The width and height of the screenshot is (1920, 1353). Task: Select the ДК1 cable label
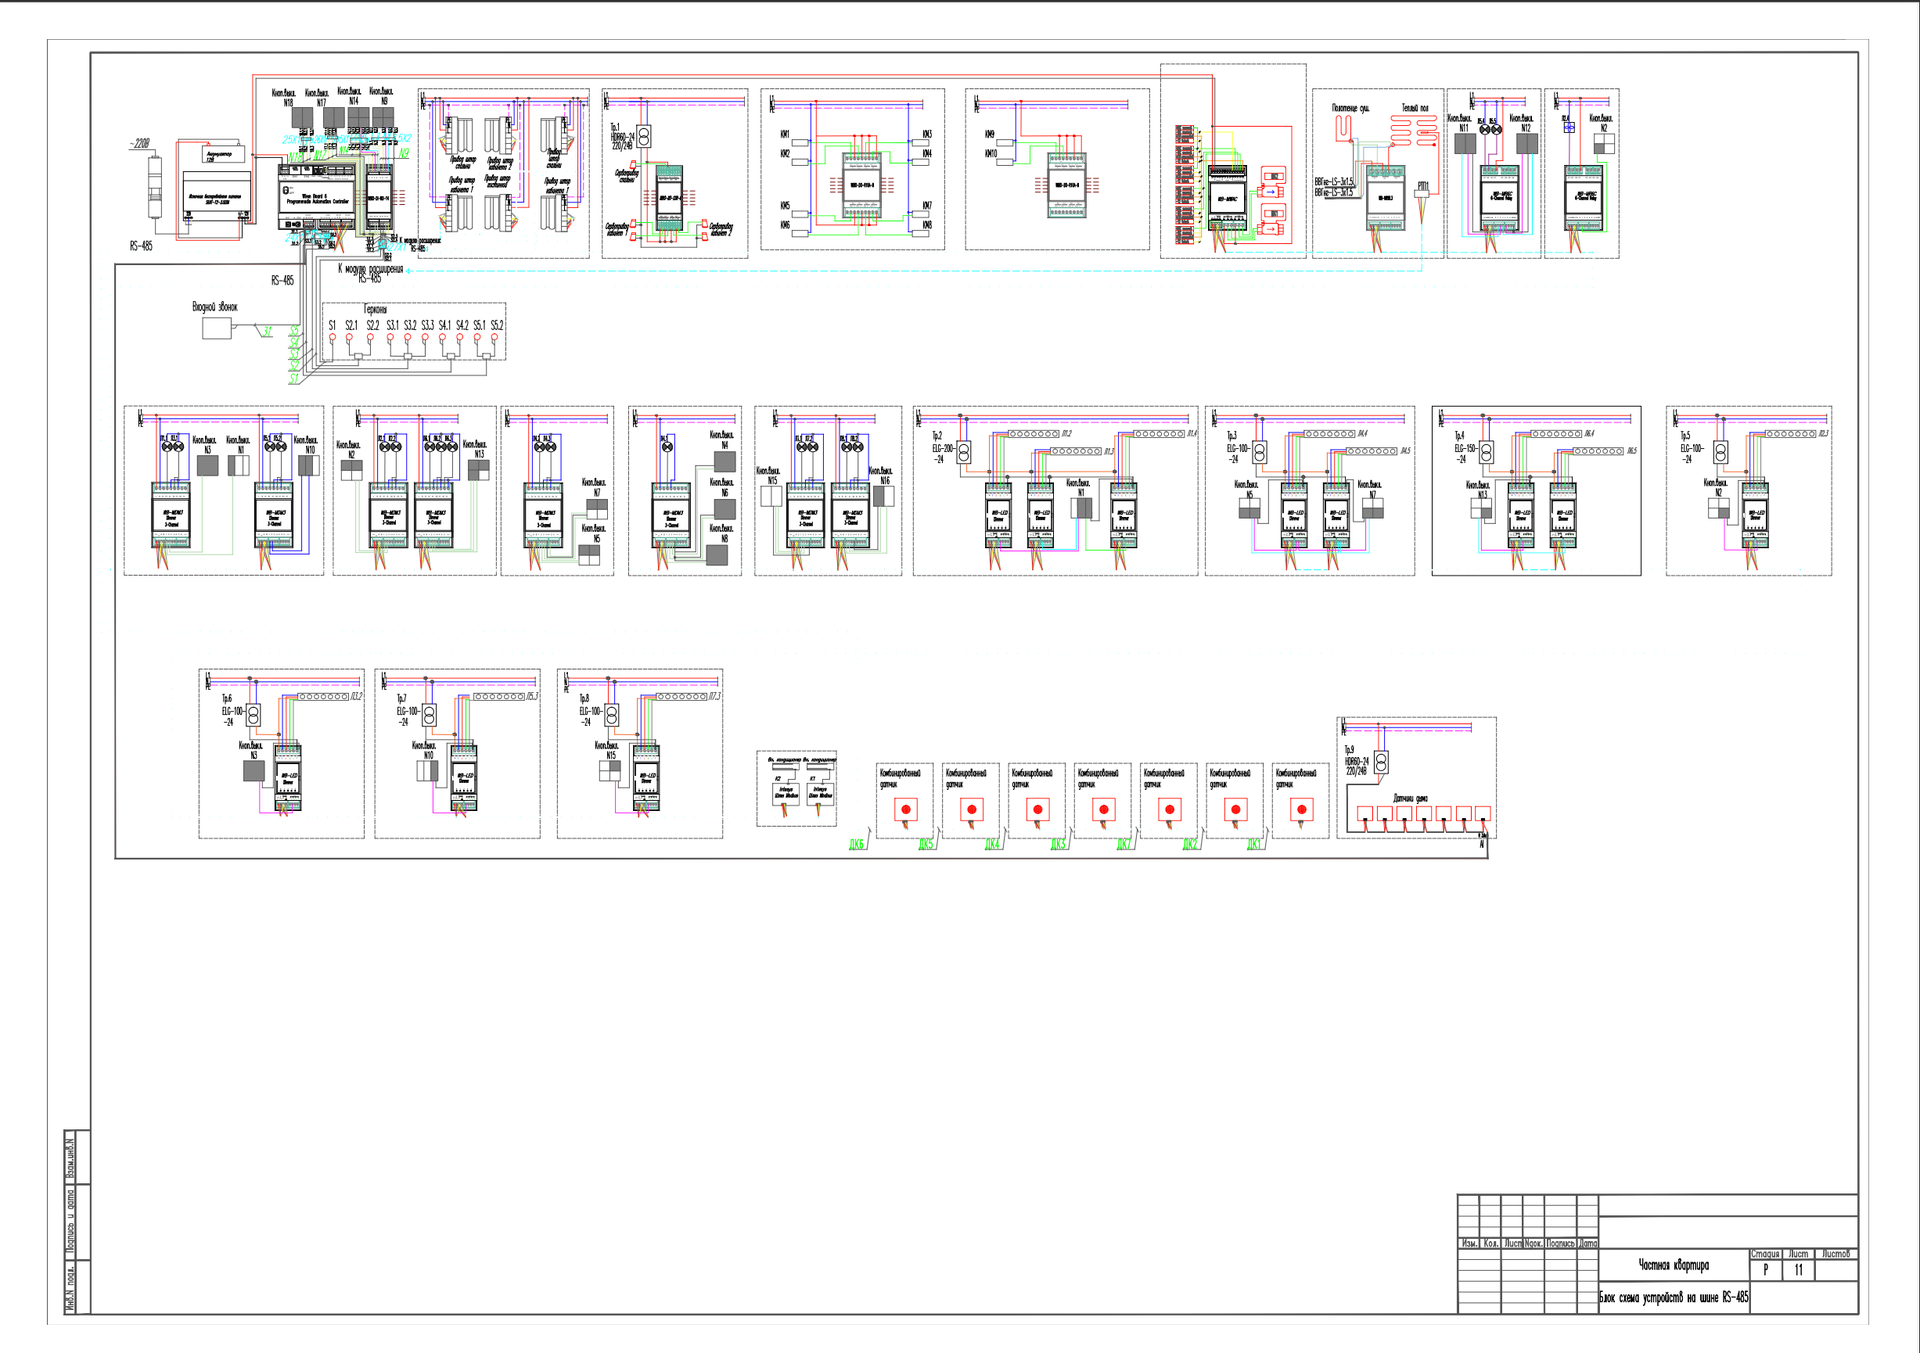pyautogui.click(x=1254, y=845)
